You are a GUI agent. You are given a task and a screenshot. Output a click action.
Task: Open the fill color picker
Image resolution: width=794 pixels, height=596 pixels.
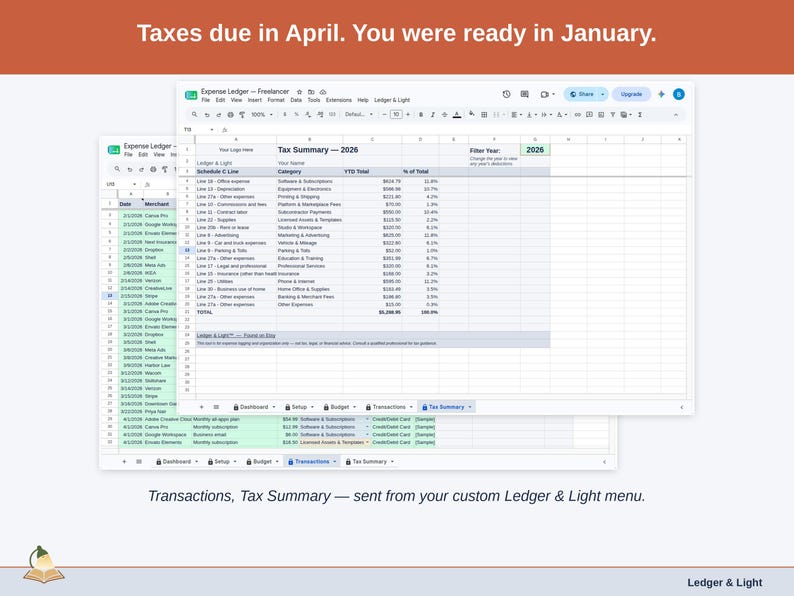click(471, 114)
